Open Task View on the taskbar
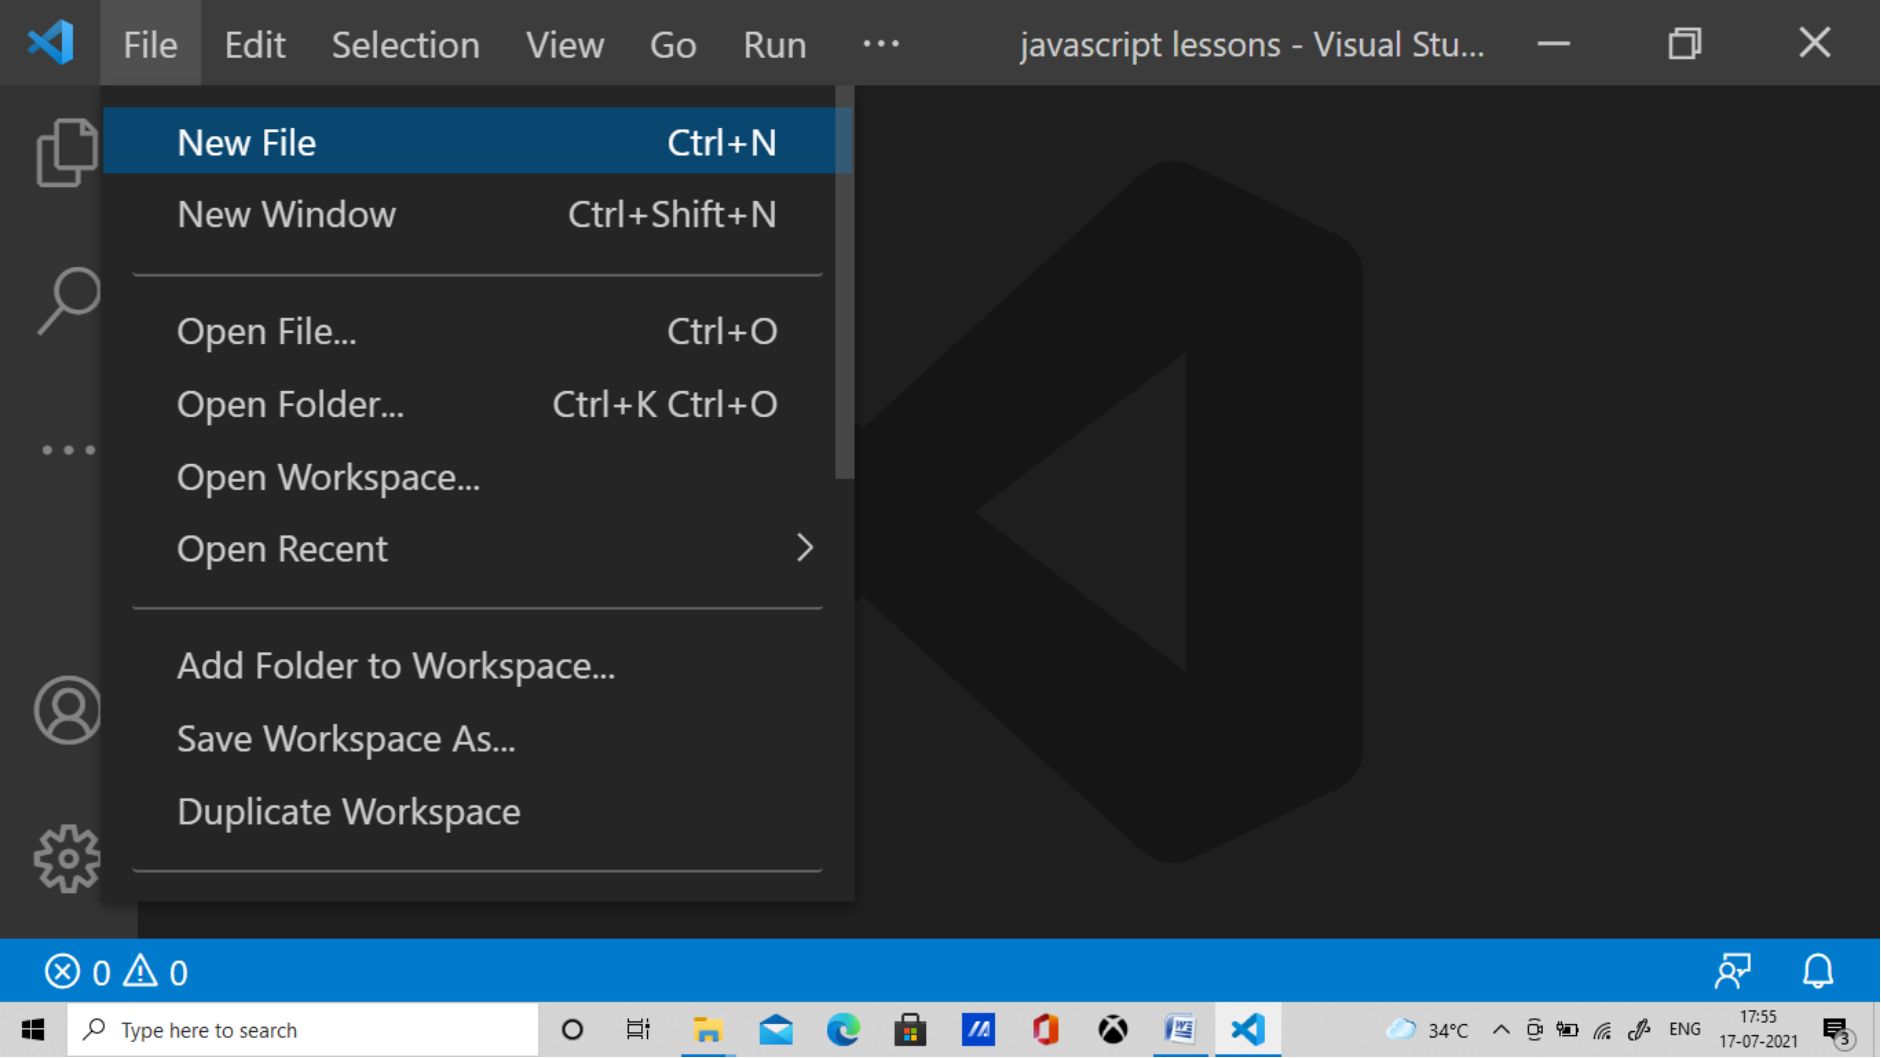 (638, 1029)
